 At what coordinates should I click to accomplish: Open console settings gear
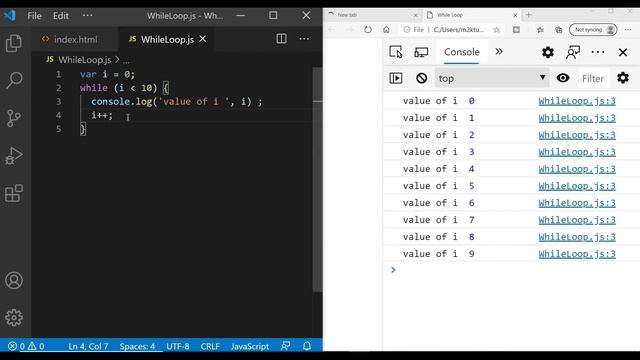[623, 78]
